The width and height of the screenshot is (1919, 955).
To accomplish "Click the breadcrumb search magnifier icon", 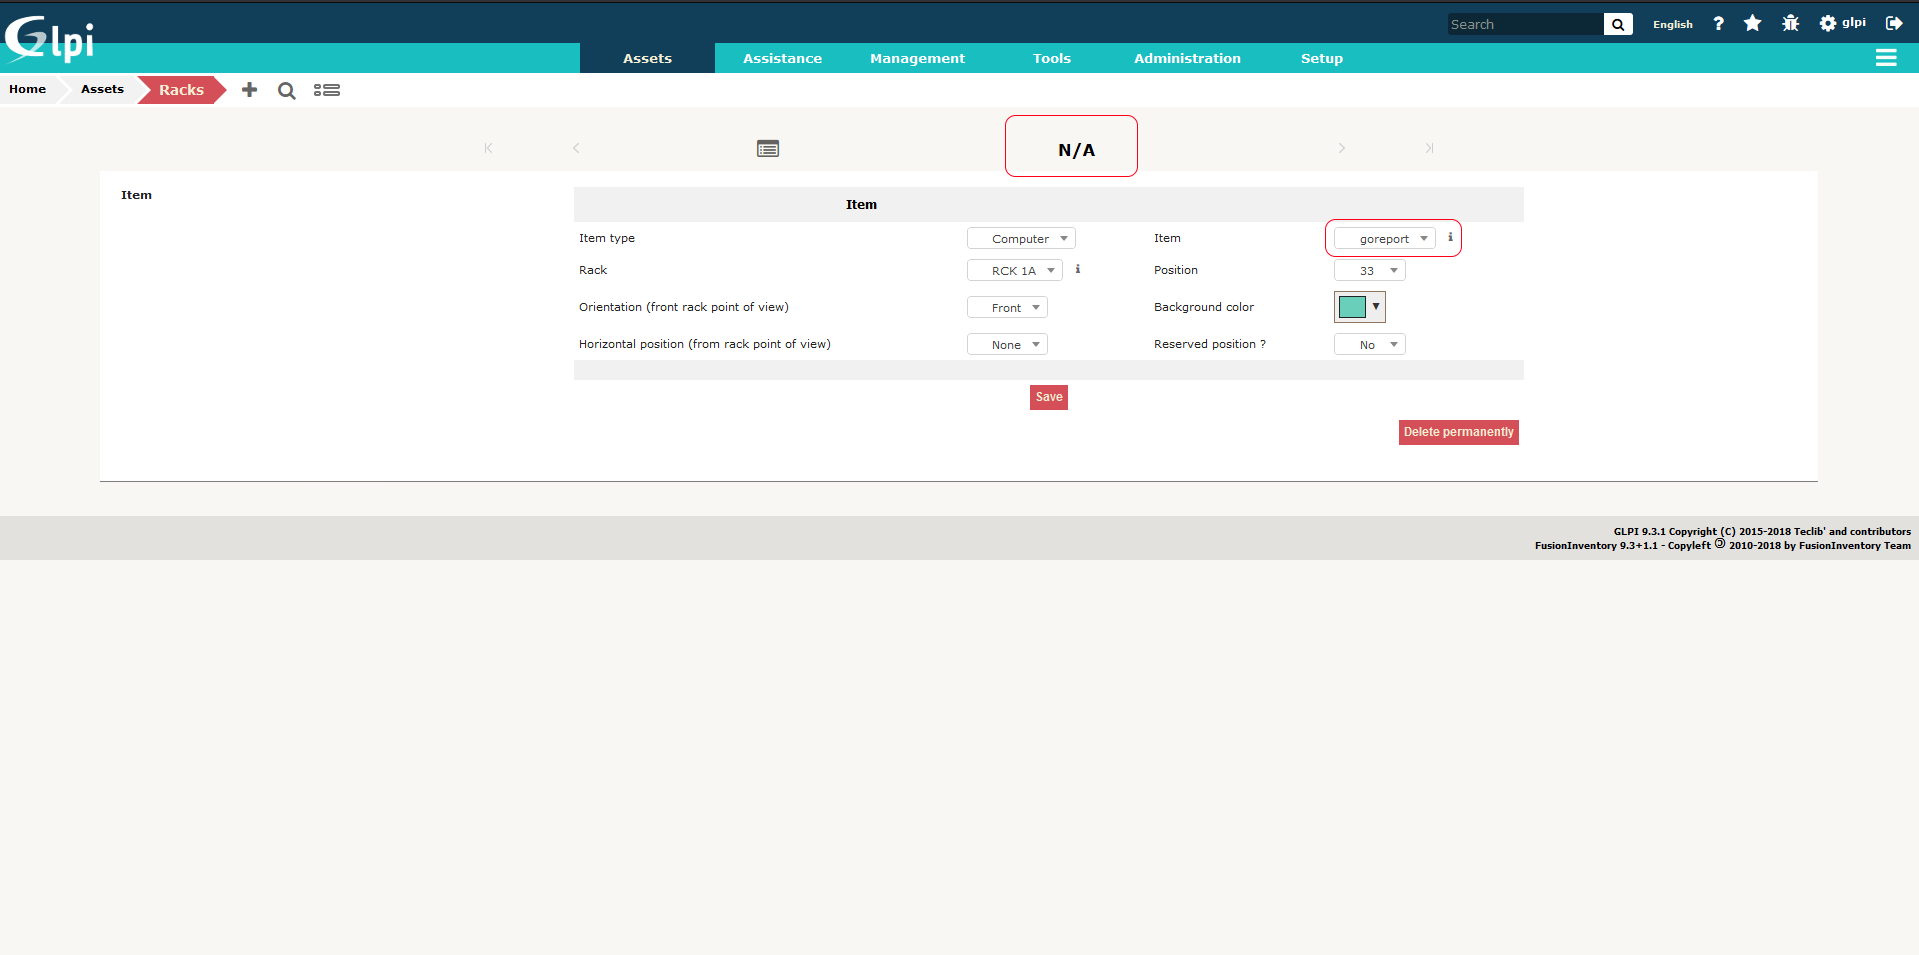I will [287, 91].
